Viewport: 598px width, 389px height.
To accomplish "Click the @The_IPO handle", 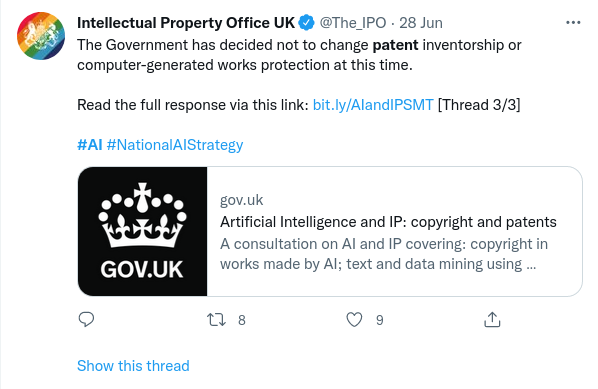I will click(353, 23).
